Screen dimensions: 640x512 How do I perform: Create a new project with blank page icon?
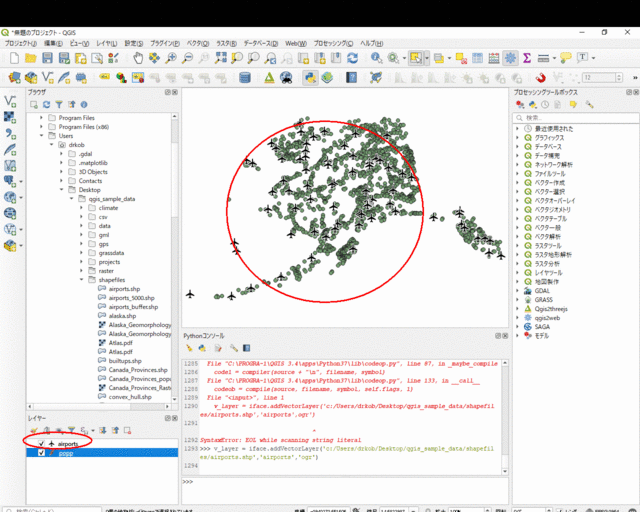(14, 58)
